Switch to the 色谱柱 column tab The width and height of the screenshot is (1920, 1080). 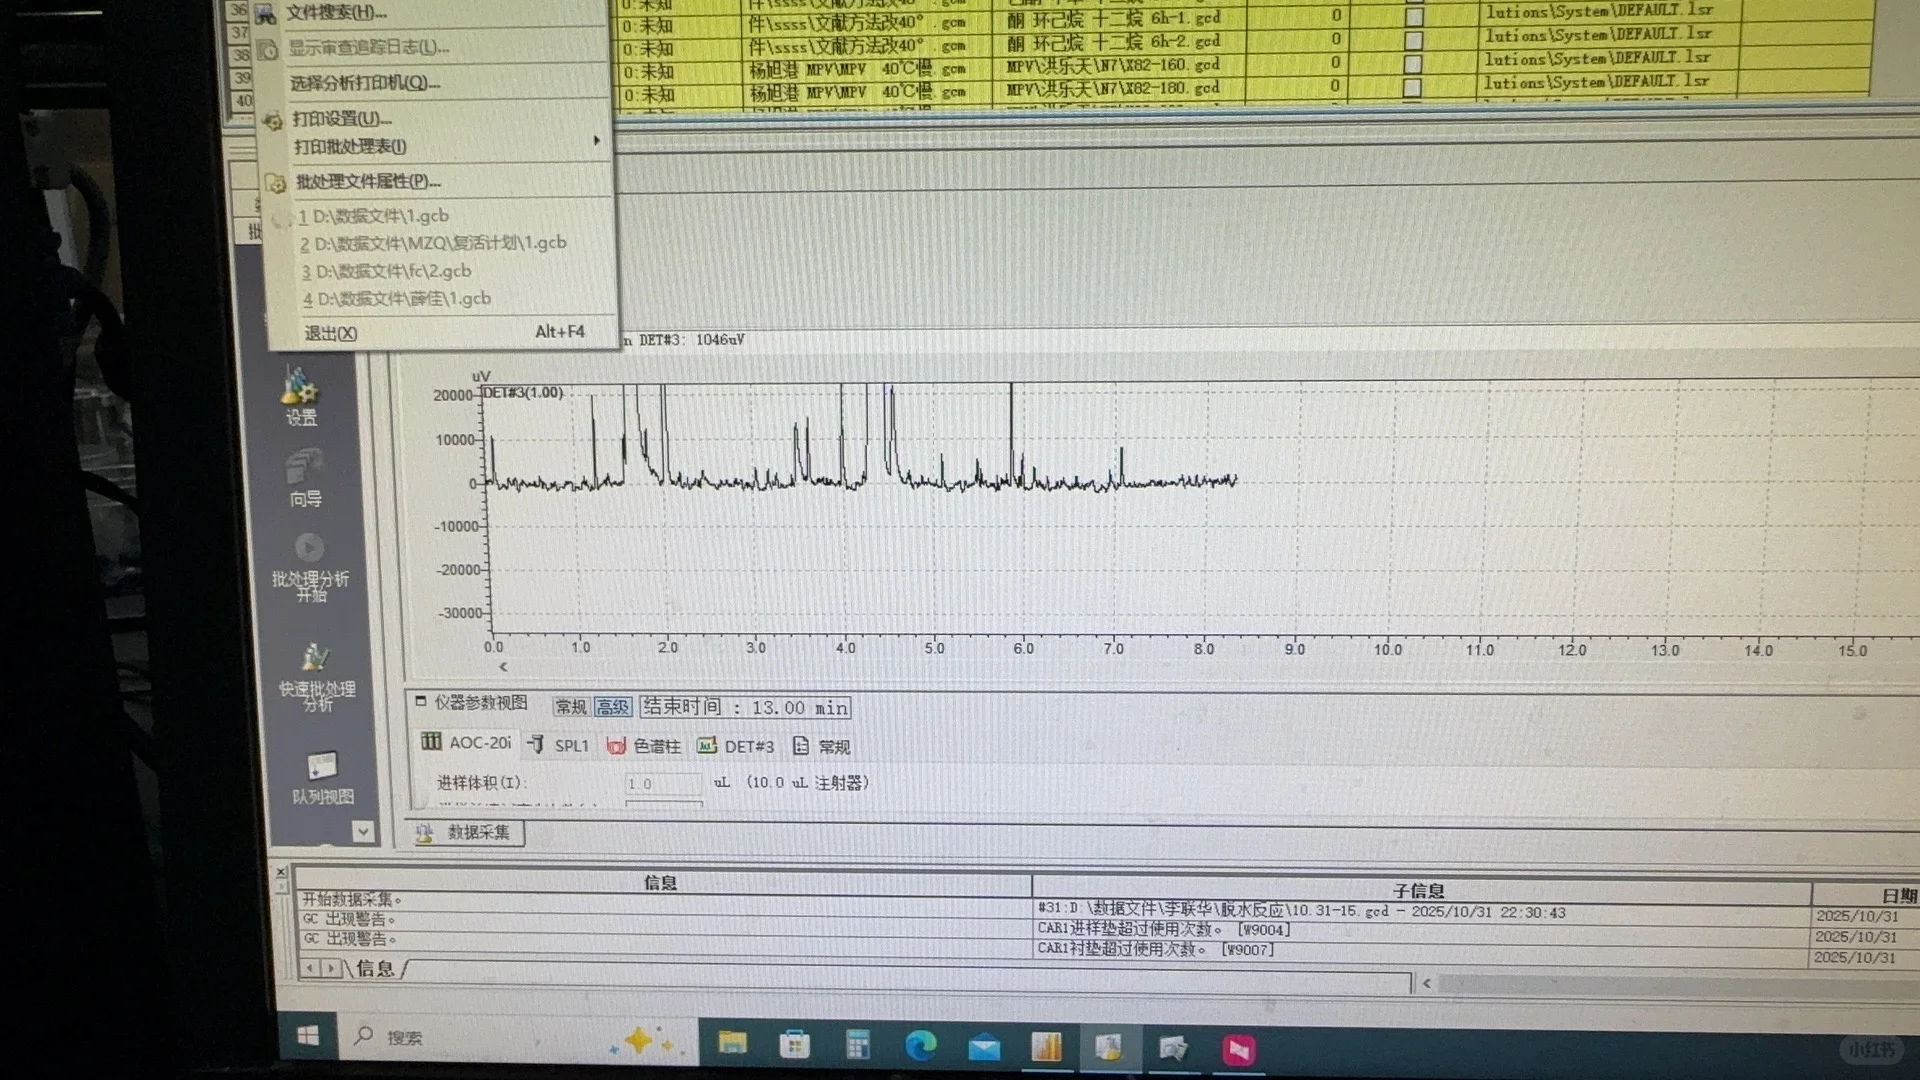pyautogui.click(x=645, y=746)
